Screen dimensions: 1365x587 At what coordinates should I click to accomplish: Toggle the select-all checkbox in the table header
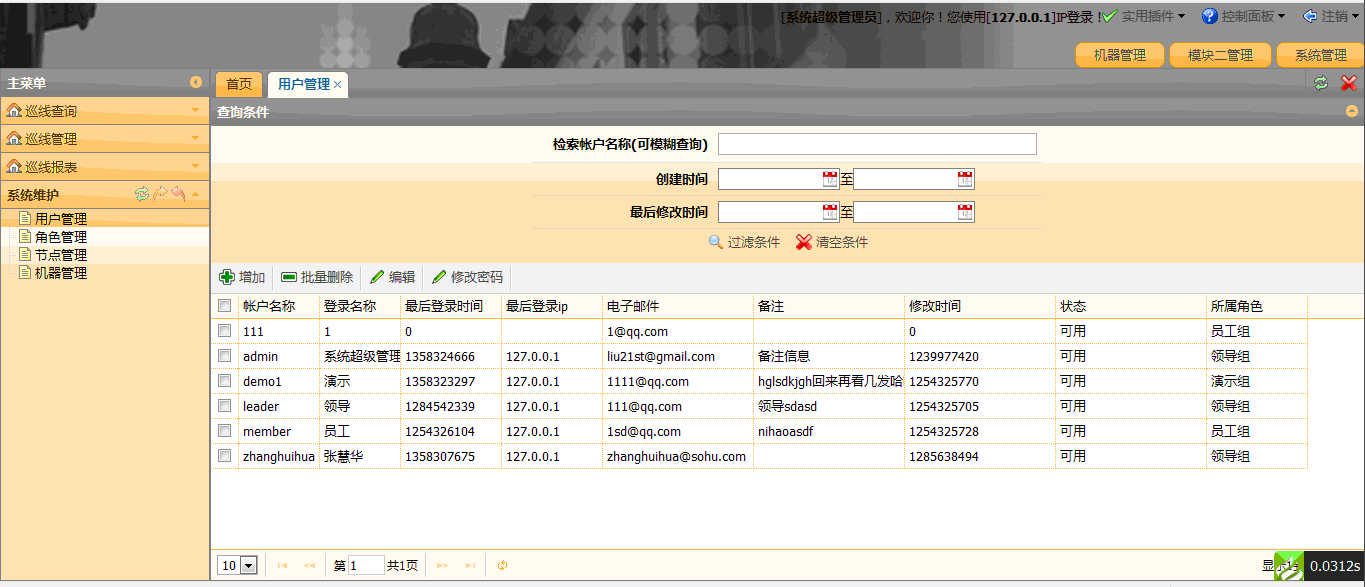[x=224, y=305]
